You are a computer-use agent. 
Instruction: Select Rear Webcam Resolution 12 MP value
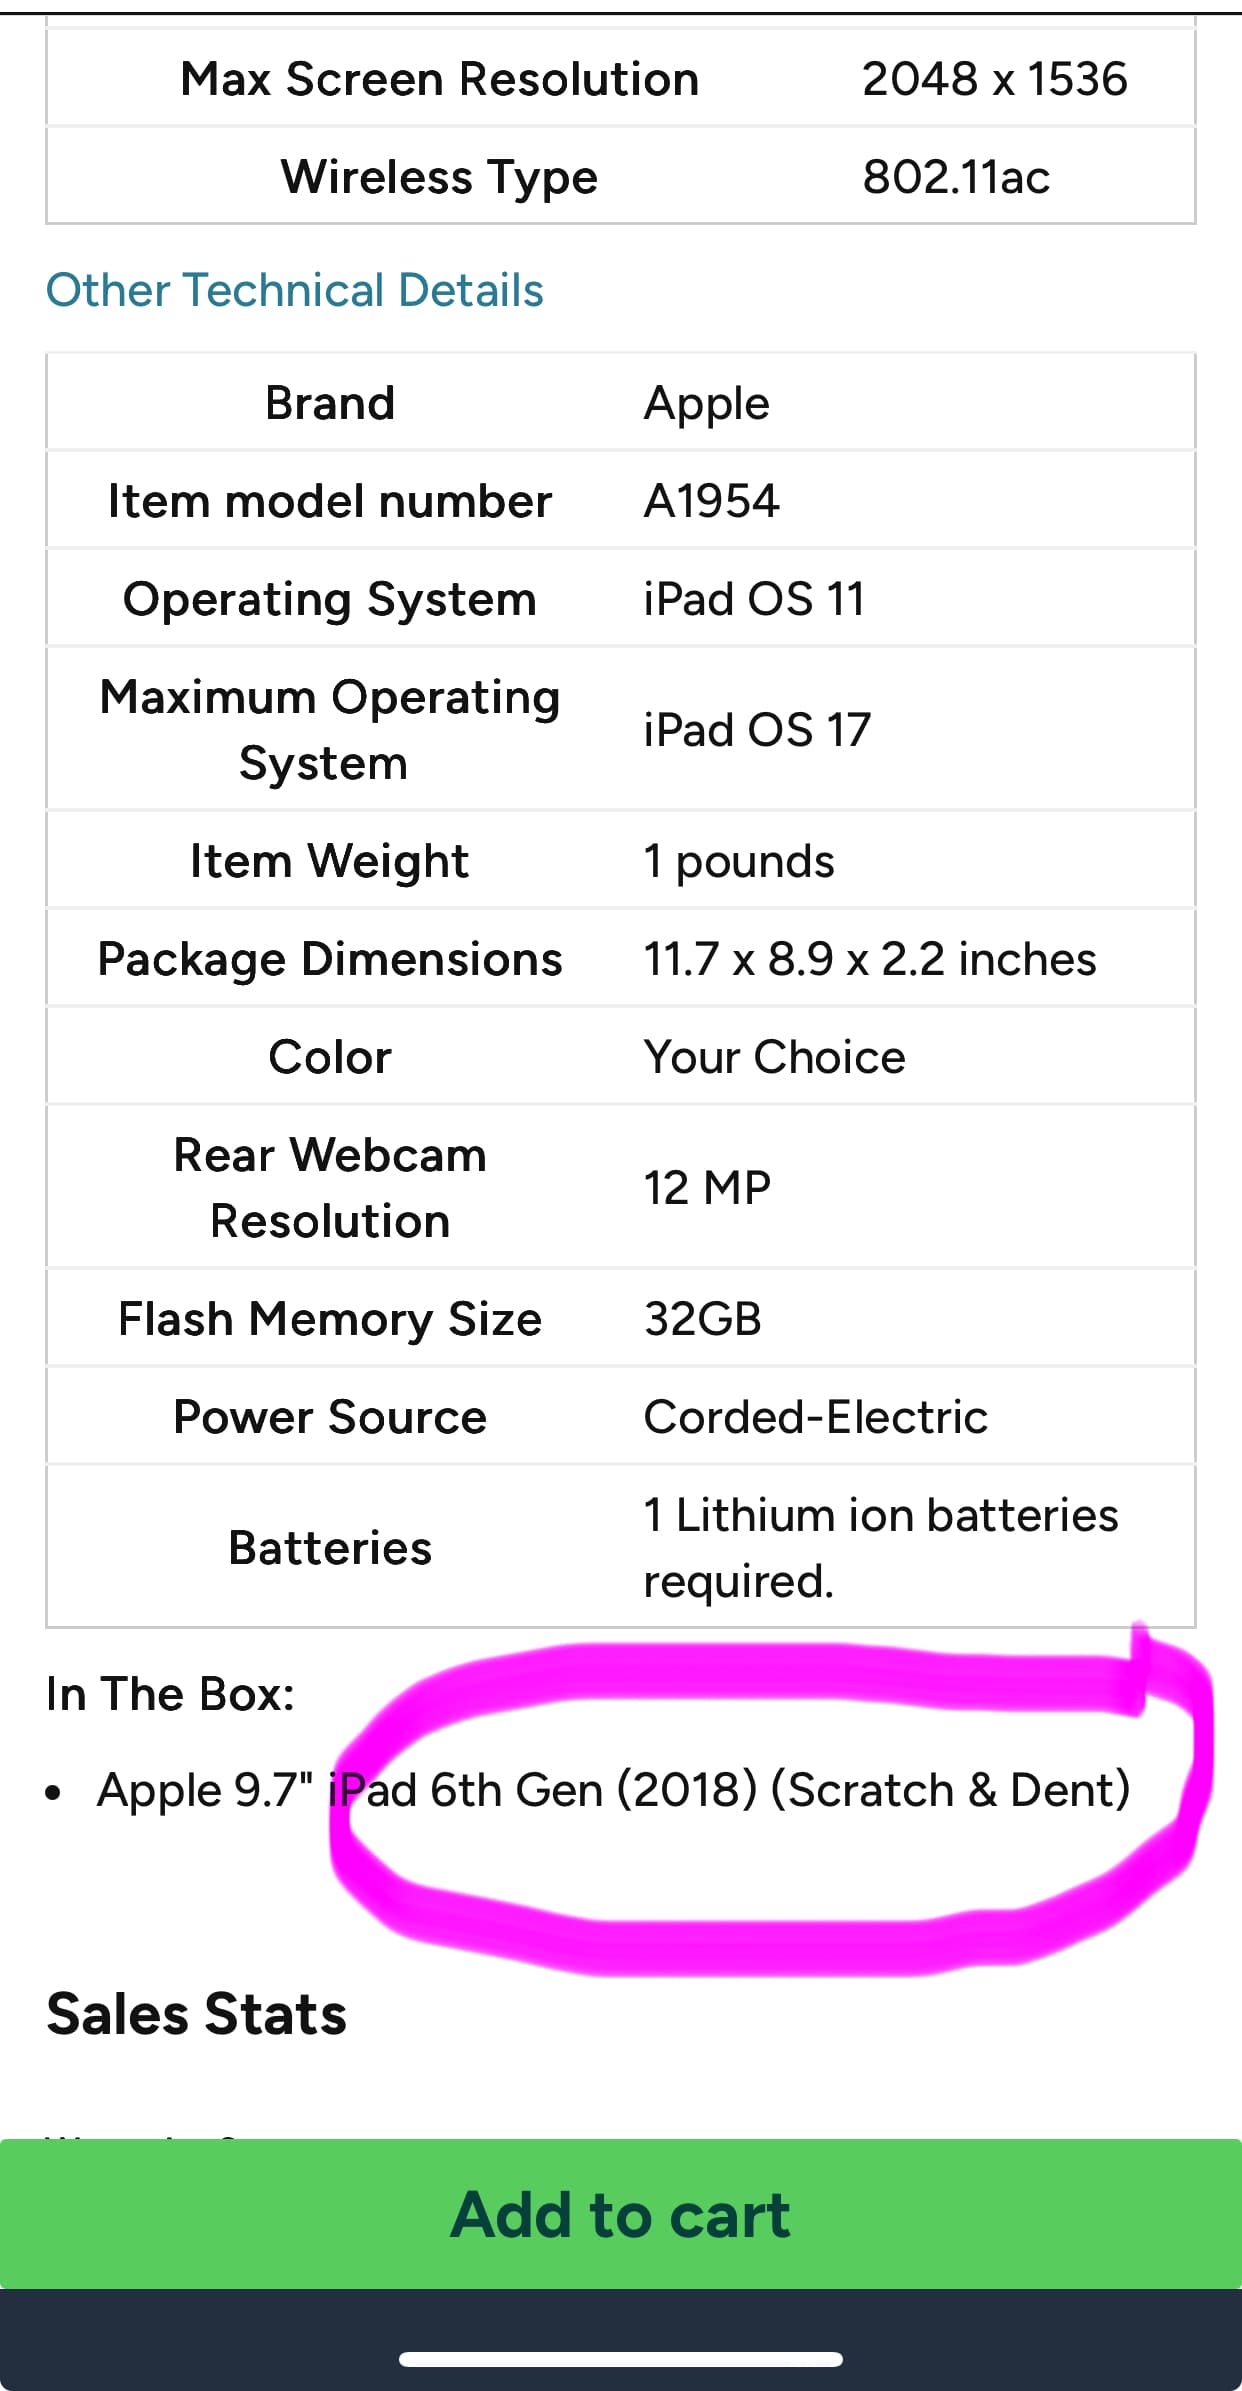707,1187
